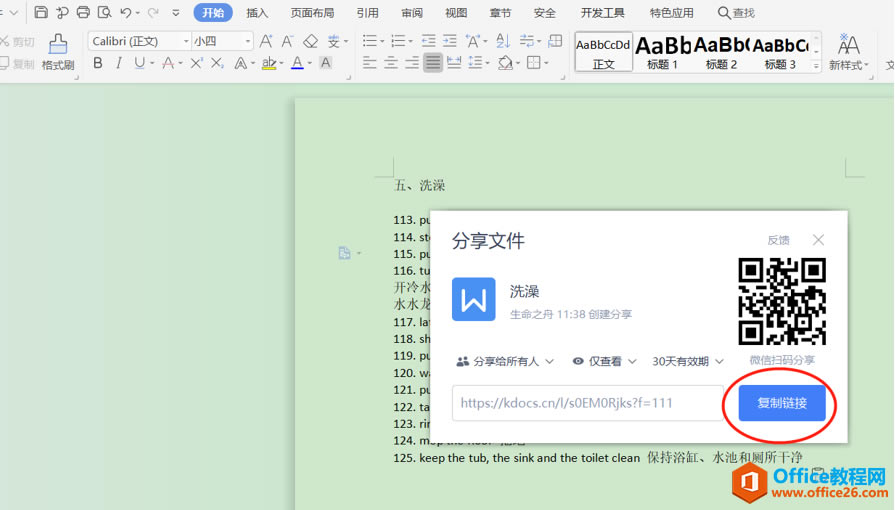Expand the styles gallery
Screen dimensions: 895x510
click(816, 66)
